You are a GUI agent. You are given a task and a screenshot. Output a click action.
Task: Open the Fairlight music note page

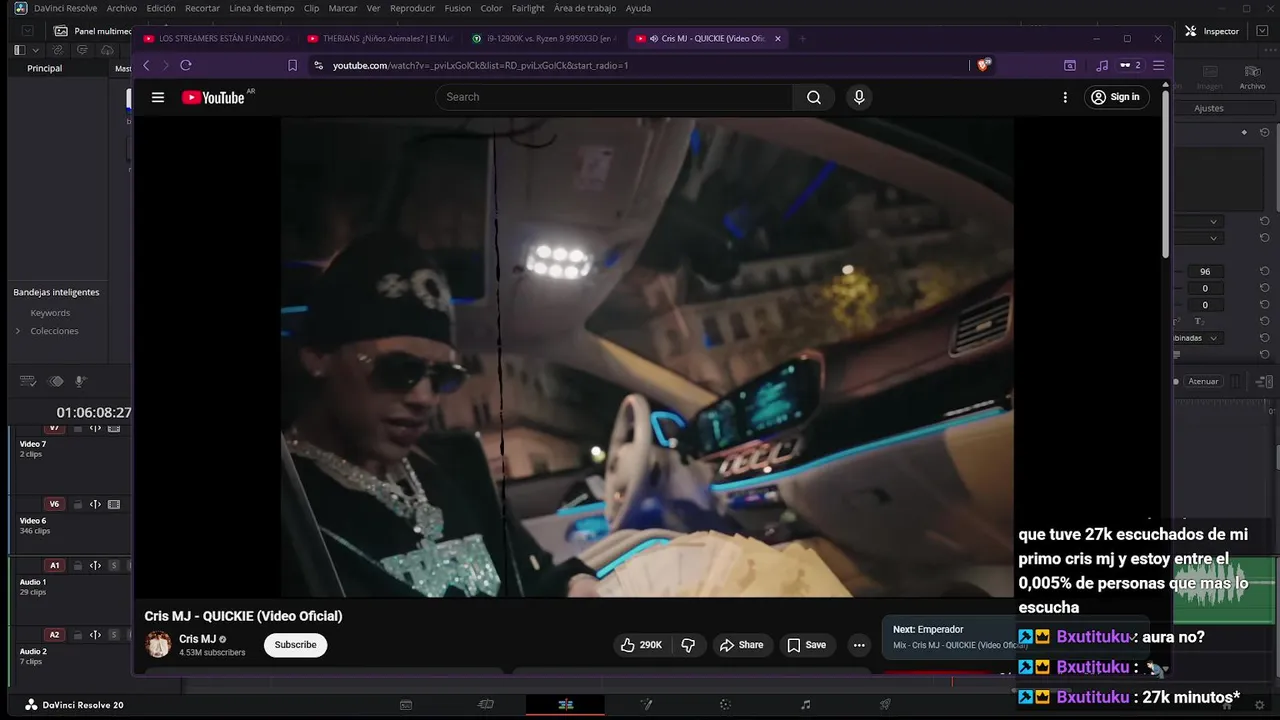[806, 705]
